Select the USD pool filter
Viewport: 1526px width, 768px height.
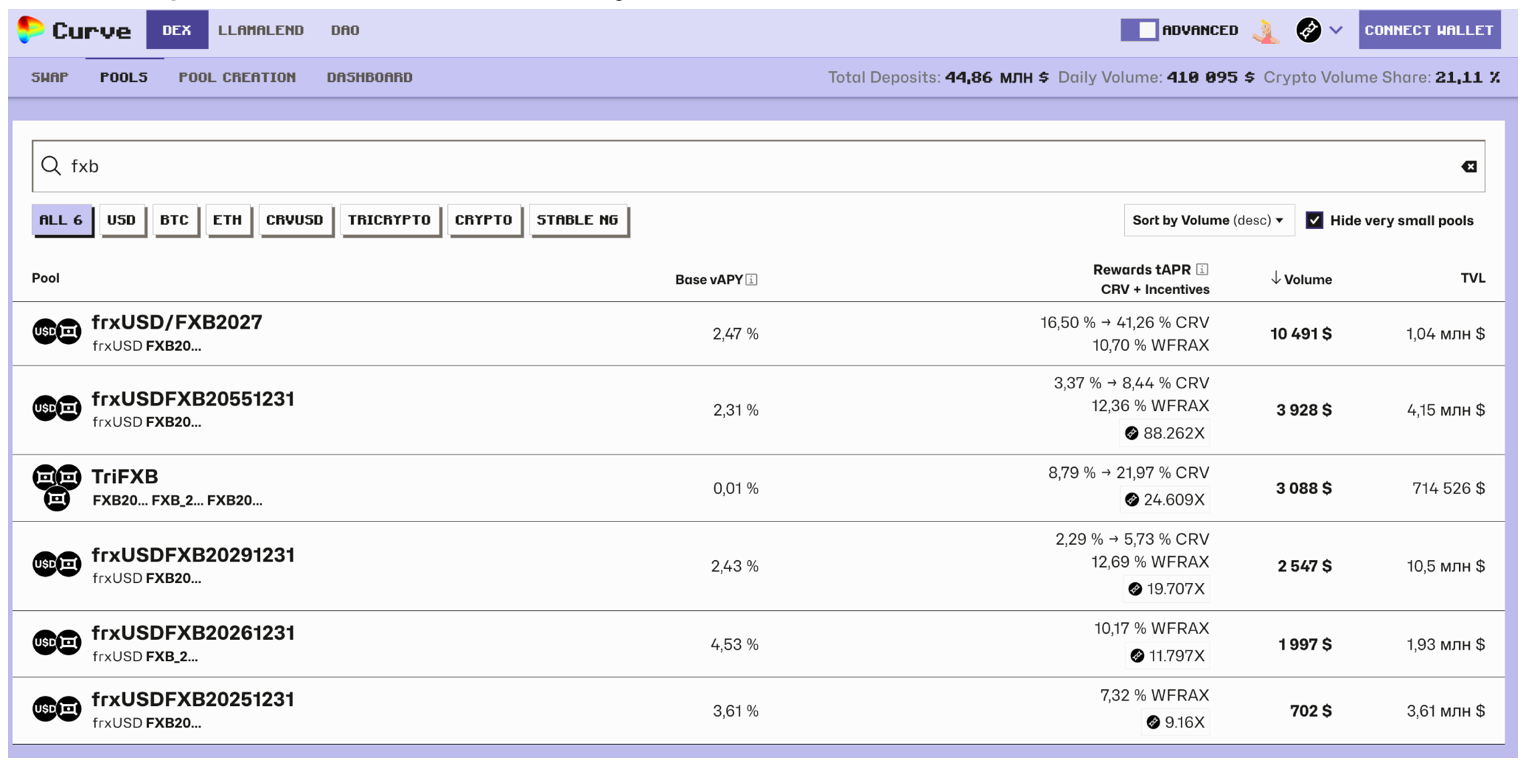click(x=121, y=220)
